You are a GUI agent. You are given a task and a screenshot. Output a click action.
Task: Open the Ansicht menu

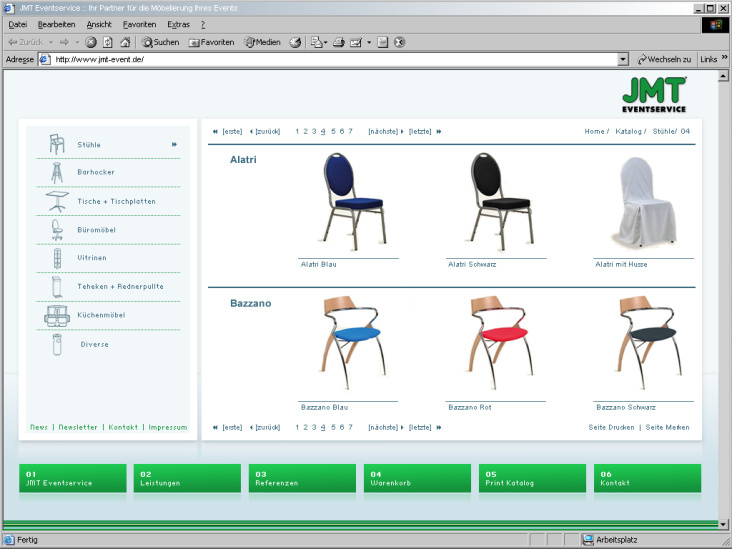99,24
